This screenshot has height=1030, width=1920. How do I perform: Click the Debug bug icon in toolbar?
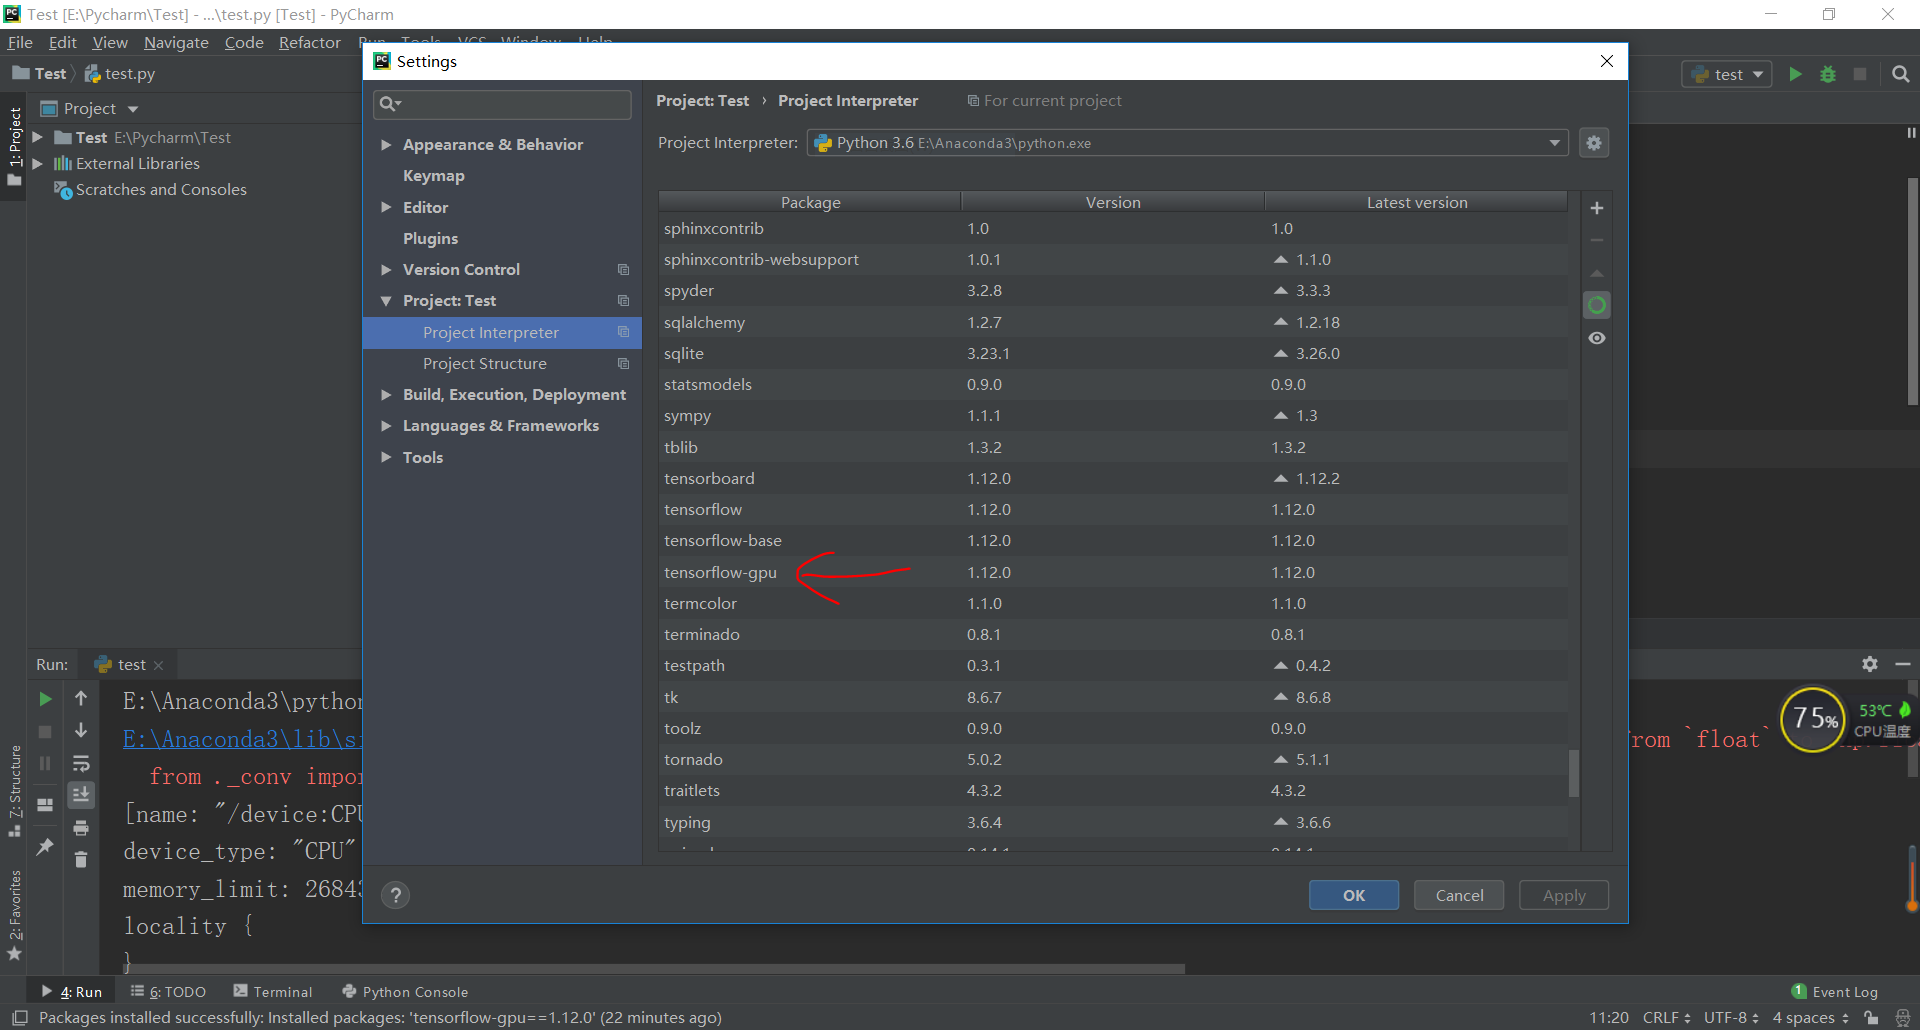1828,74
